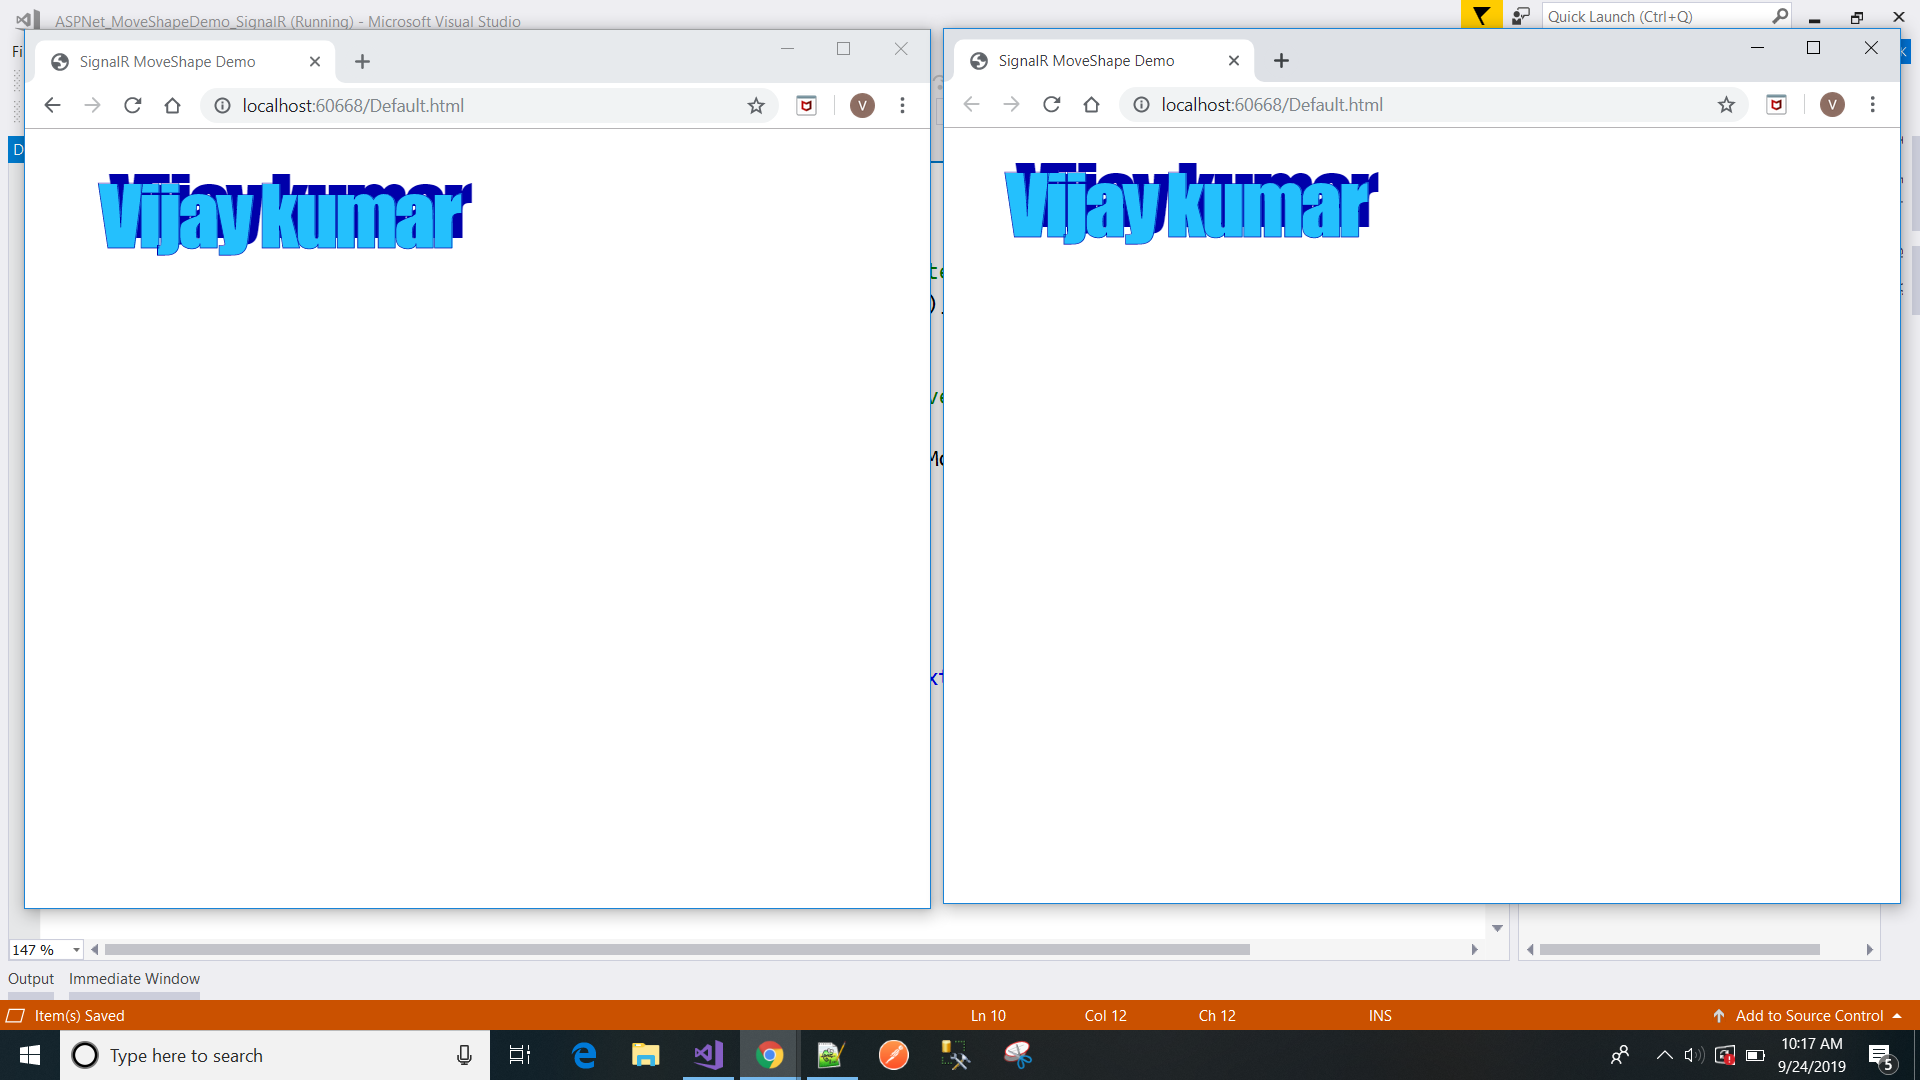Click Col 12 status bar entry

1105,1016
